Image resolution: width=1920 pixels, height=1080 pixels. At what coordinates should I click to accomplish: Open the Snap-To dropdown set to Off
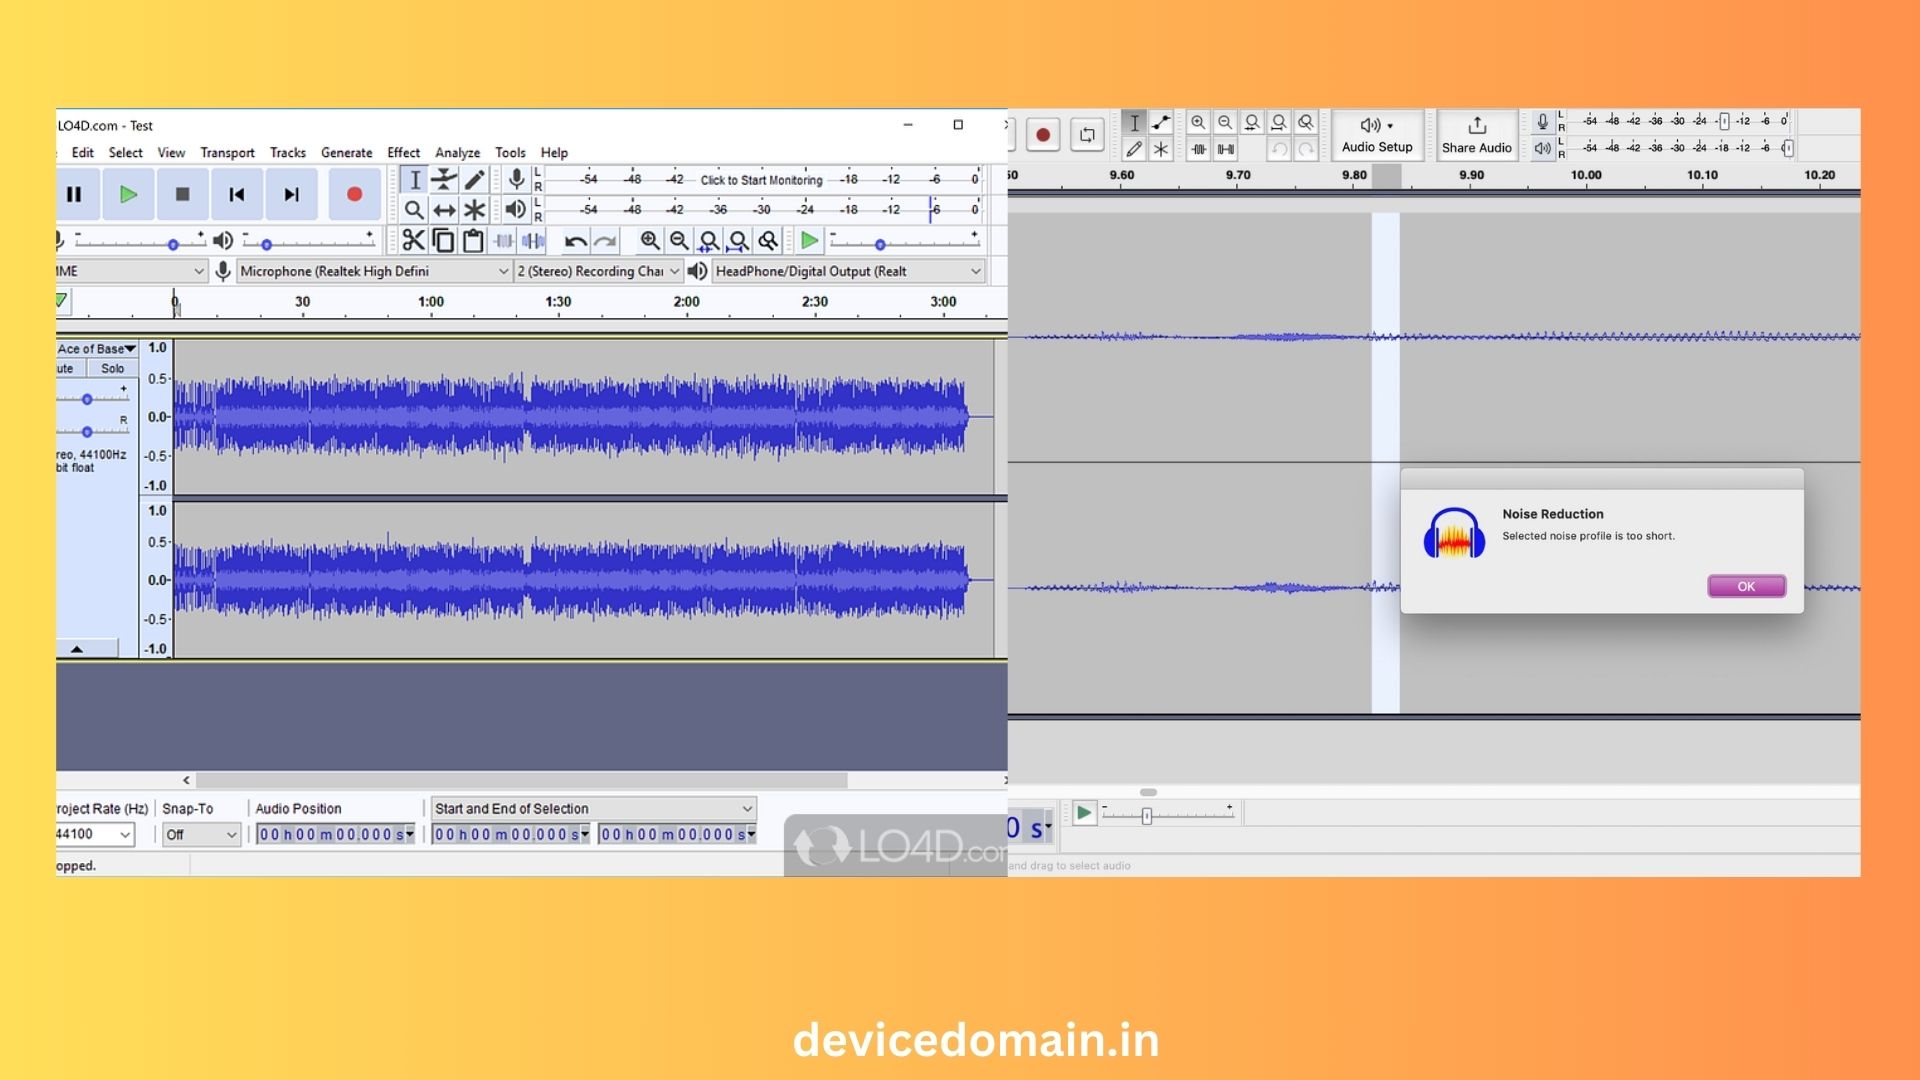(202, 834)
